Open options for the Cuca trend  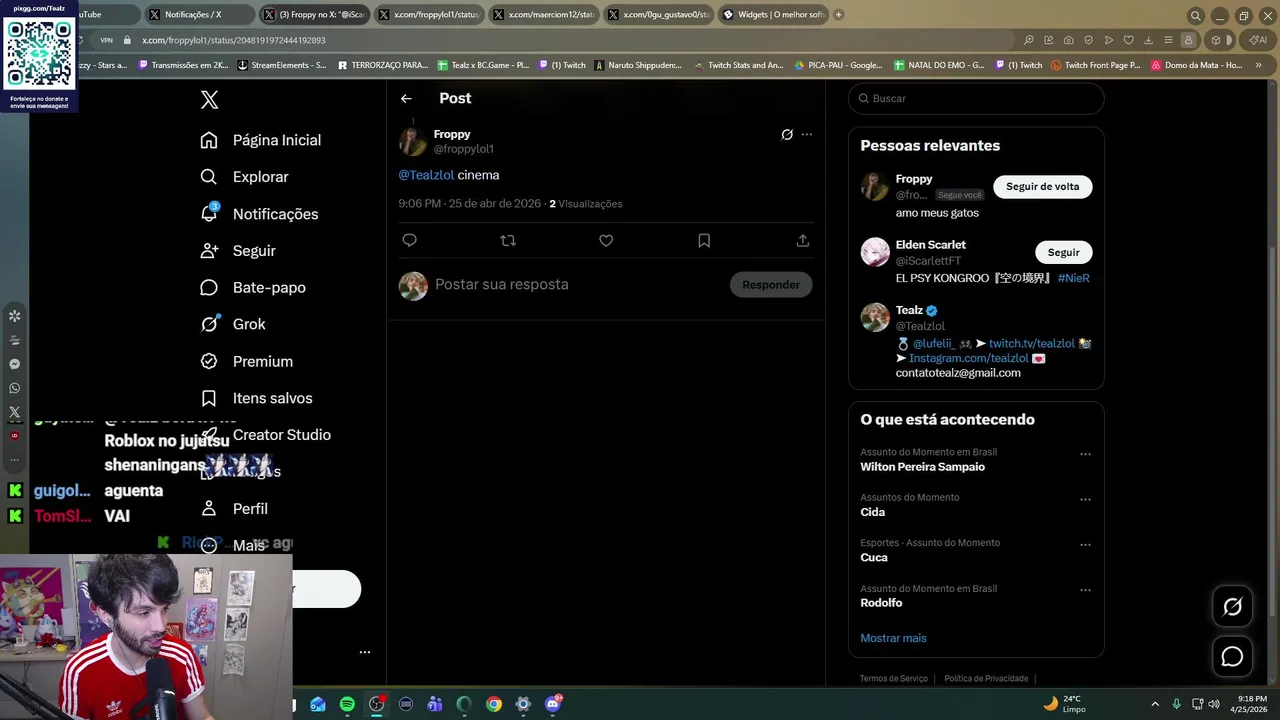click(x=1085, y=545)
